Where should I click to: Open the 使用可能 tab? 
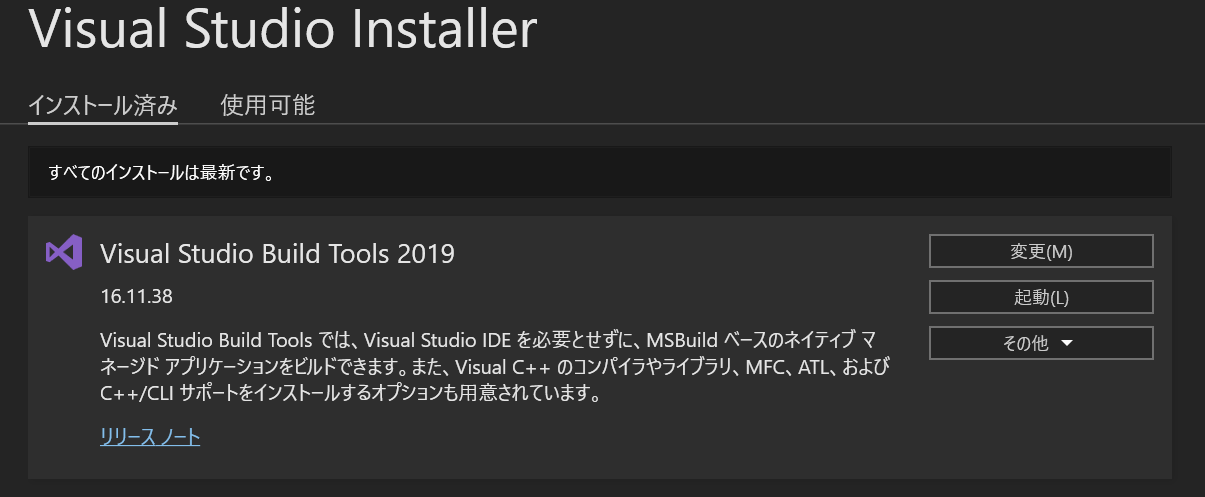click(268, 105)
